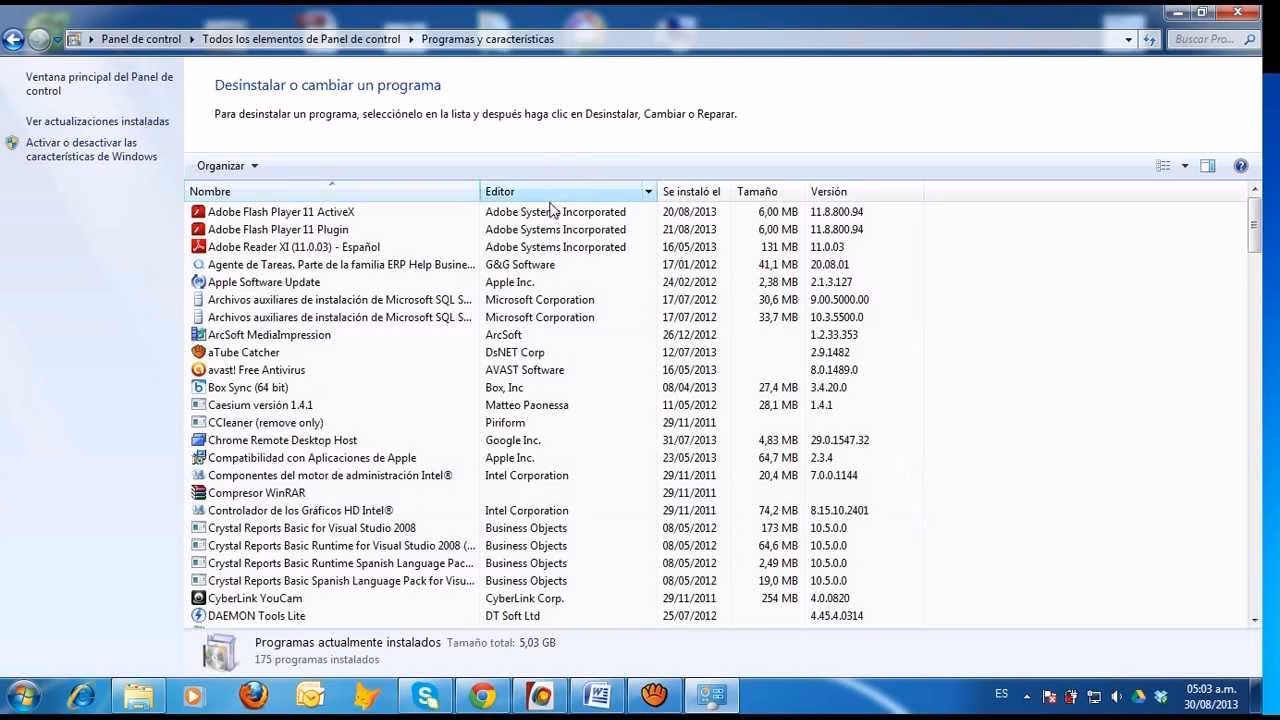
Task: Click the change-view icon in the toolbar
Action: [x=1163, y=166]
